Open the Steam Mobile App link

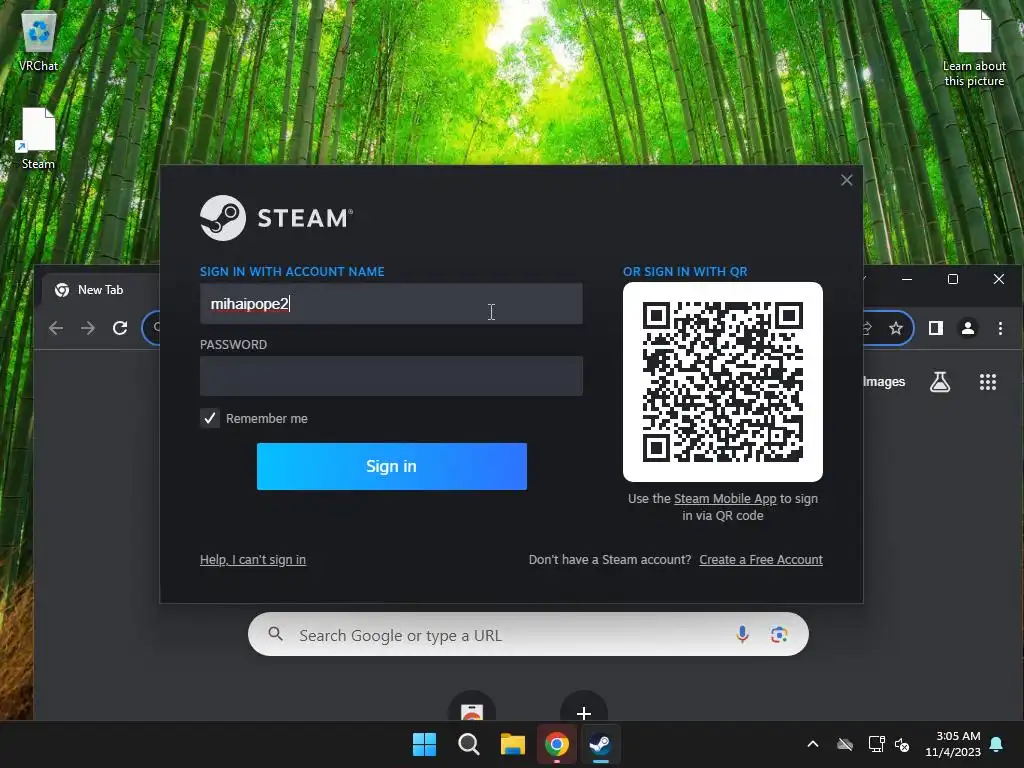pos(725,499)
